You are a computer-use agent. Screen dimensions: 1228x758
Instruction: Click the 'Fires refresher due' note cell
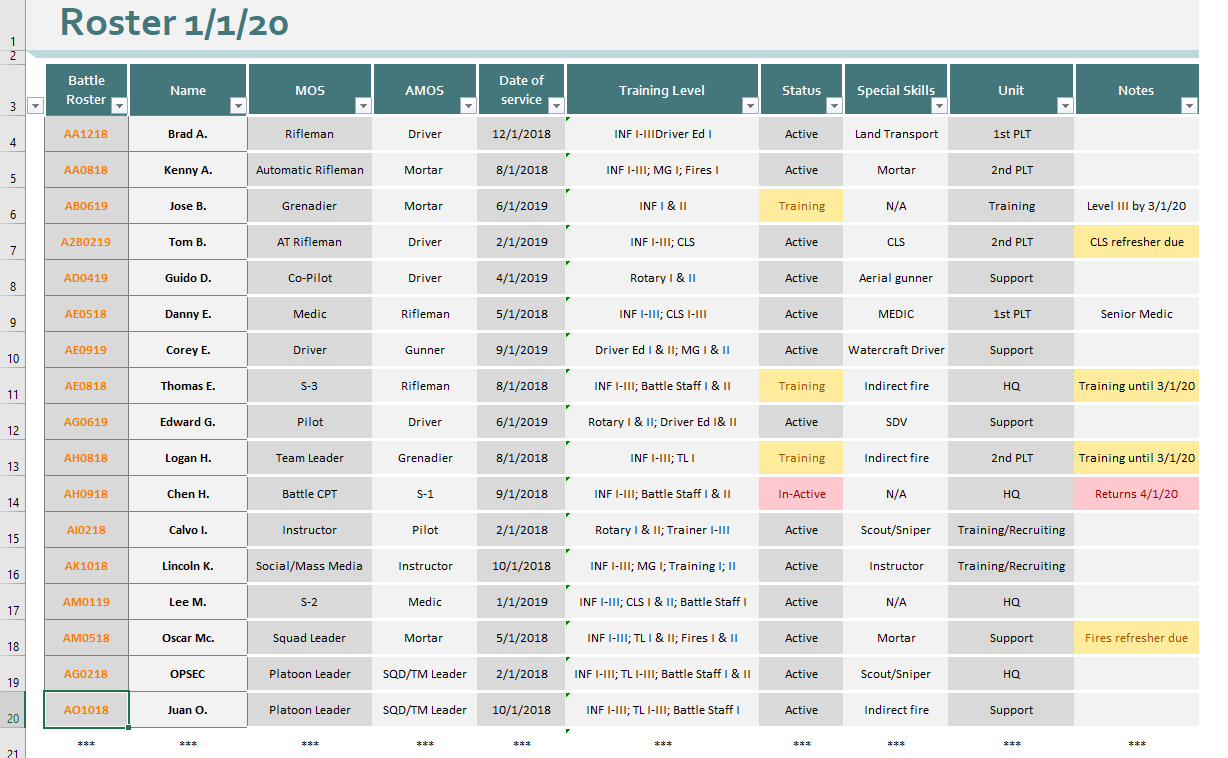(1136, 638)
